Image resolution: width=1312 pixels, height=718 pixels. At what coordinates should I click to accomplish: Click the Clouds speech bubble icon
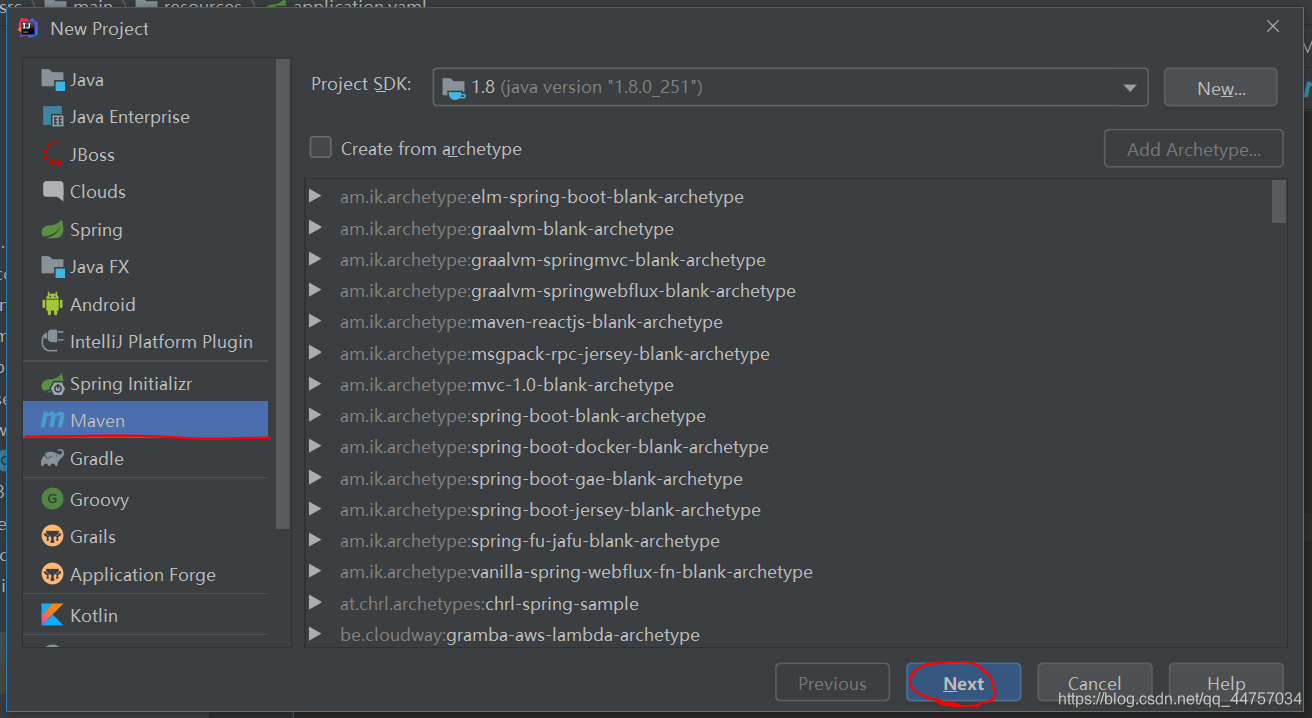tap(52, 191)
